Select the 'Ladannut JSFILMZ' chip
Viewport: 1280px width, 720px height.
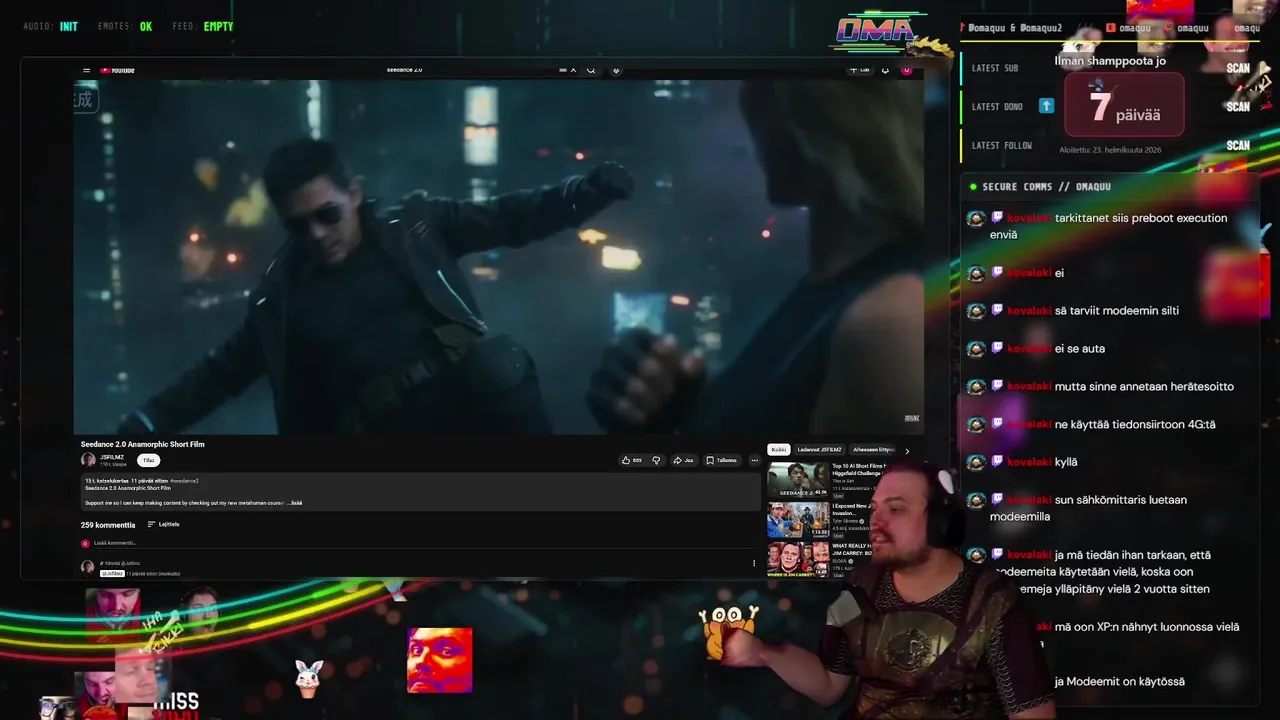click(x=820, y=450)
